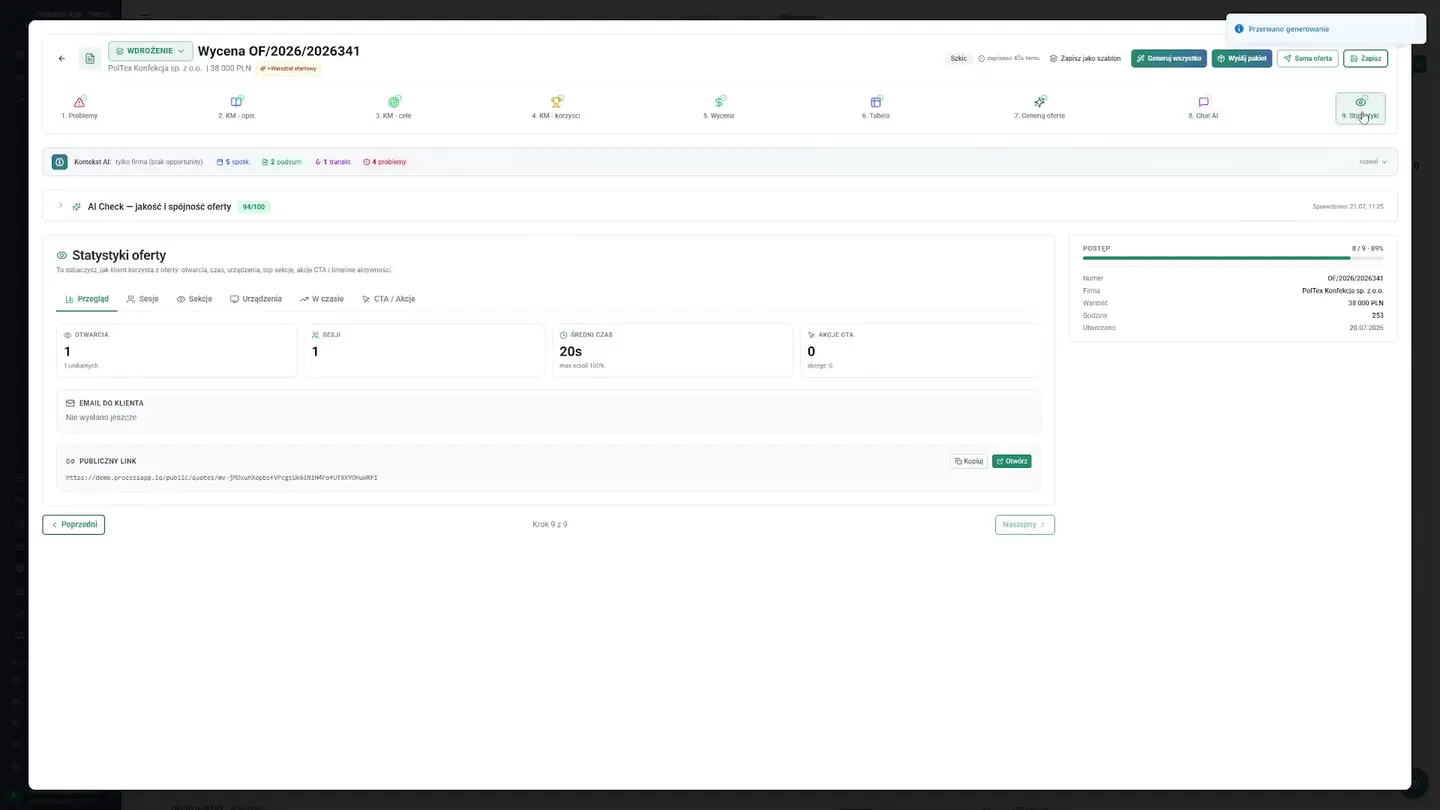Image resolution: width=1440 pixels, height=810 pixels.
Task: Click the AI Check sparkle icon
Action: pos(77,207)
